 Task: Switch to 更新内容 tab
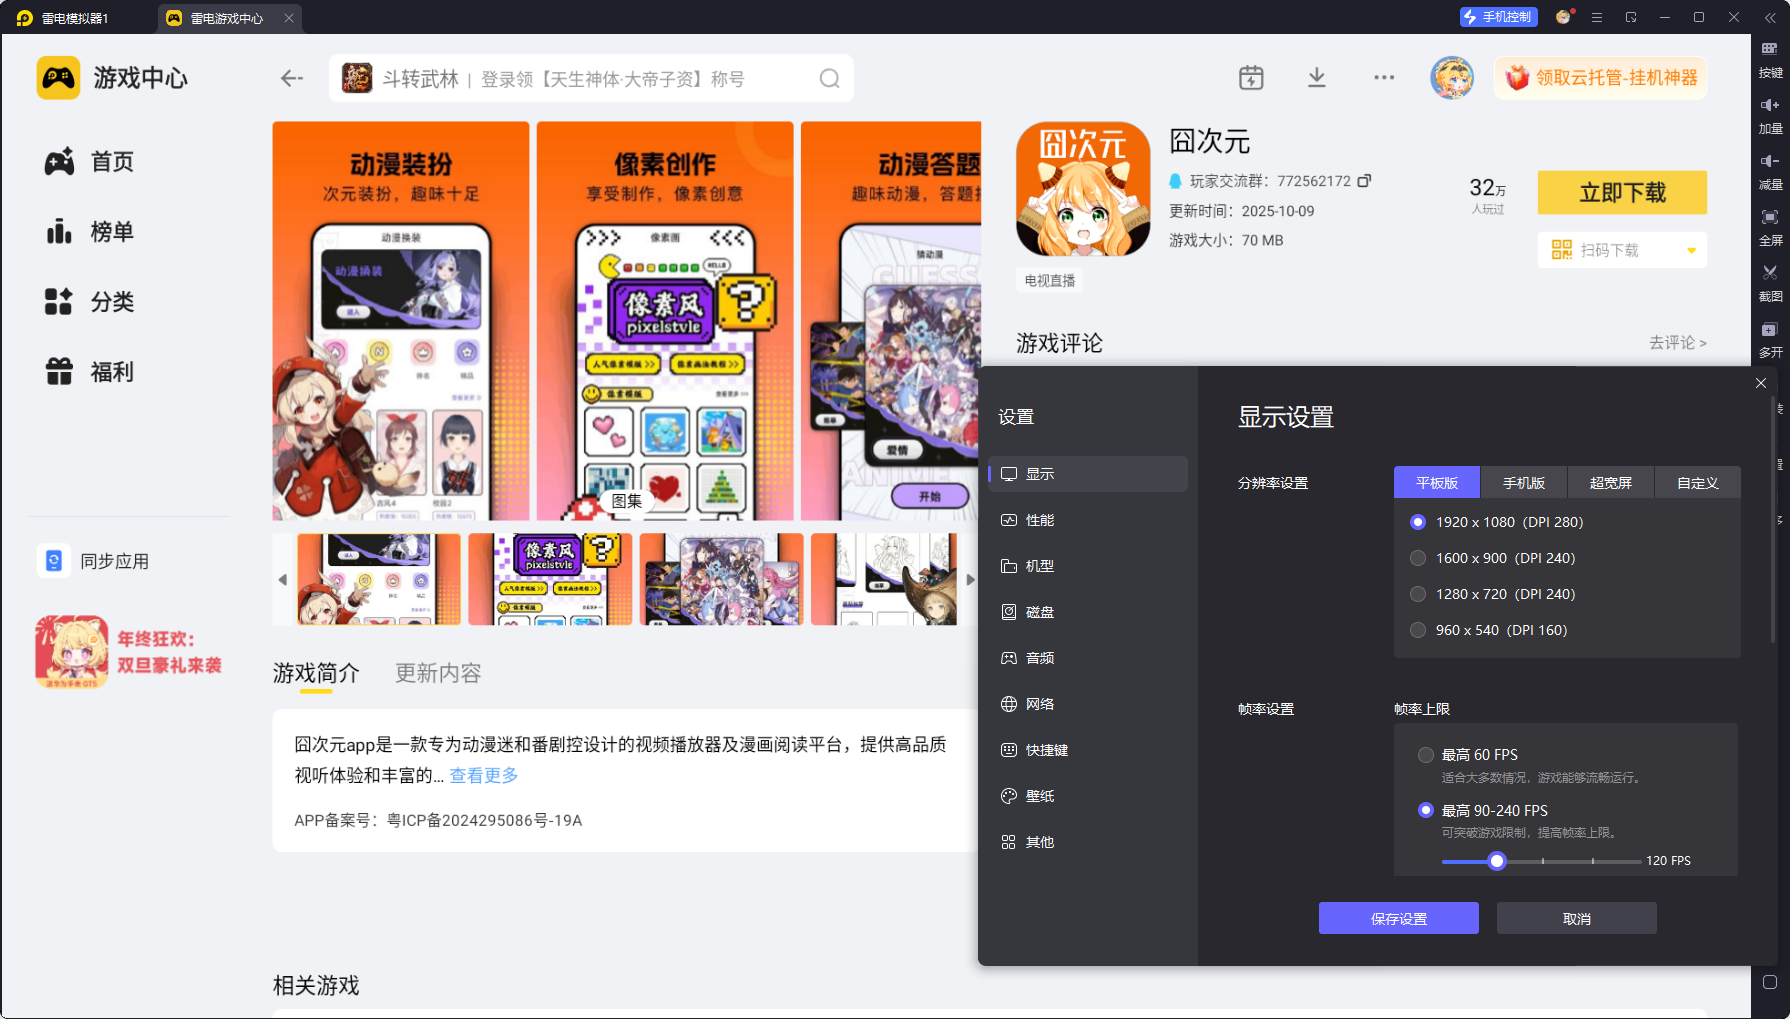tap(438, 673)
